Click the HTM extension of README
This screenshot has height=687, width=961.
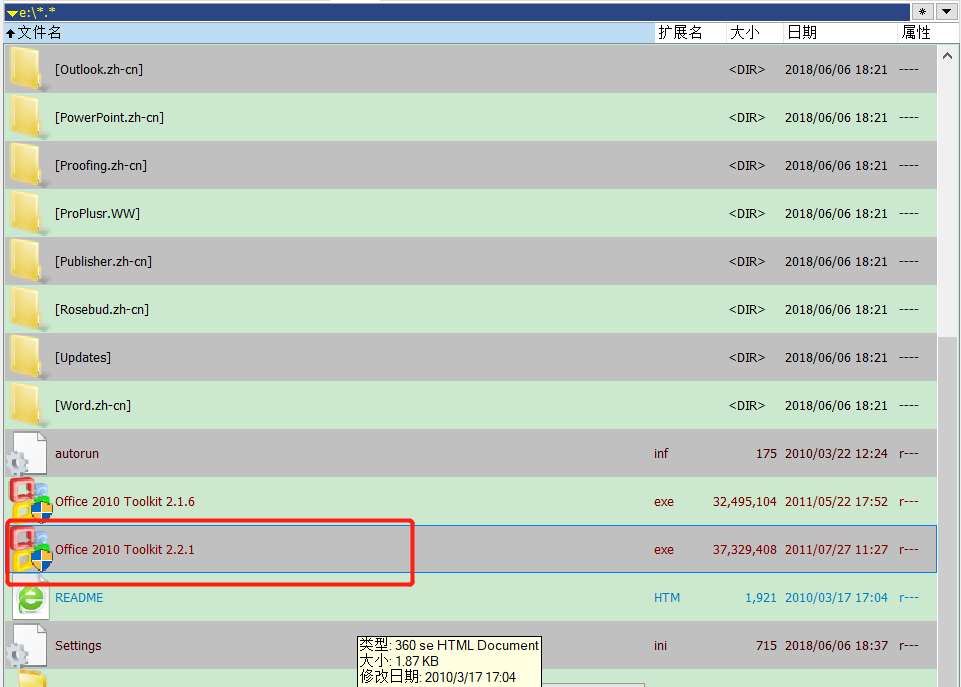click(x=667, y=598)
